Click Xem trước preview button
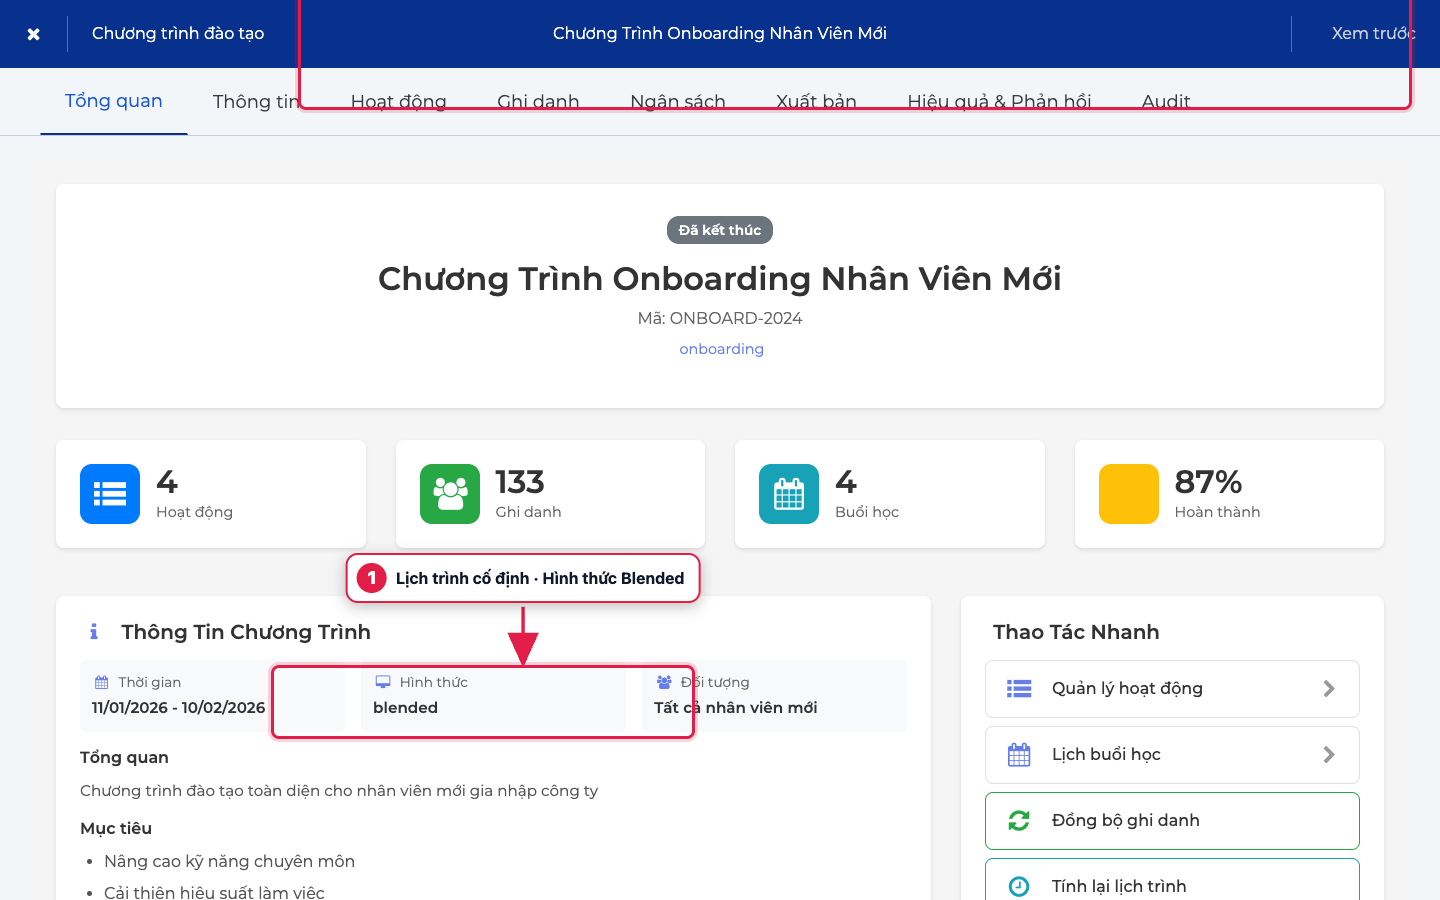The height and width of the screenshot is (900, 1440). (x=1374, y=33)
